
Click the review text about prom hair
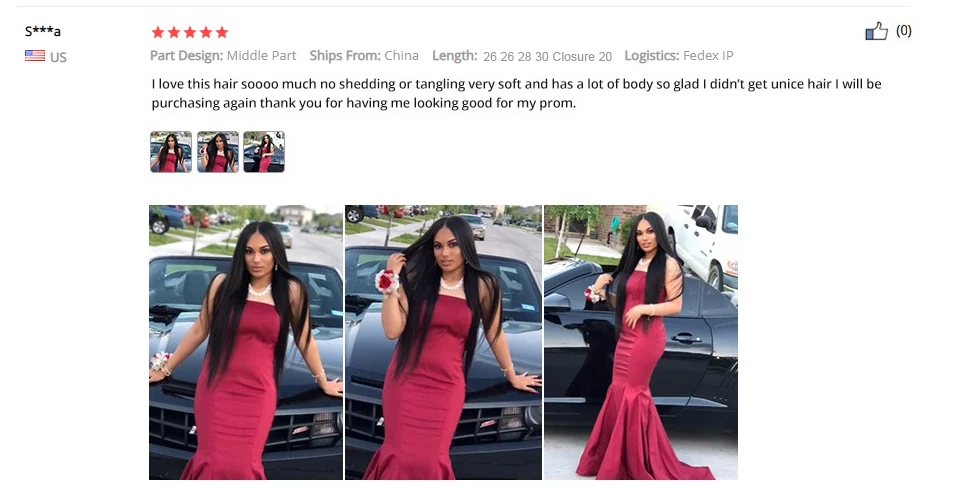(x=516, y=93)
